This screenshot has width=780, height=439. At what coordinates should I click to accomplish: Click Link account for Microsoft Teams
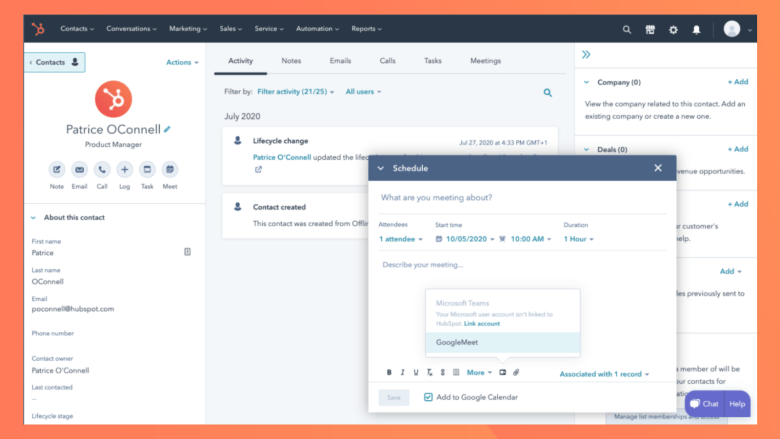point(482,324)
